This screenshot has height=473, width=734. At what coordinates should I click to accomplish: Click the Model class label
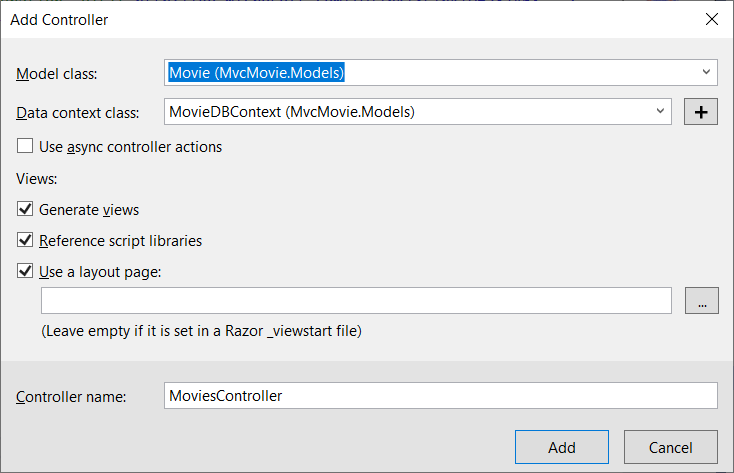(x=64, y=73)
